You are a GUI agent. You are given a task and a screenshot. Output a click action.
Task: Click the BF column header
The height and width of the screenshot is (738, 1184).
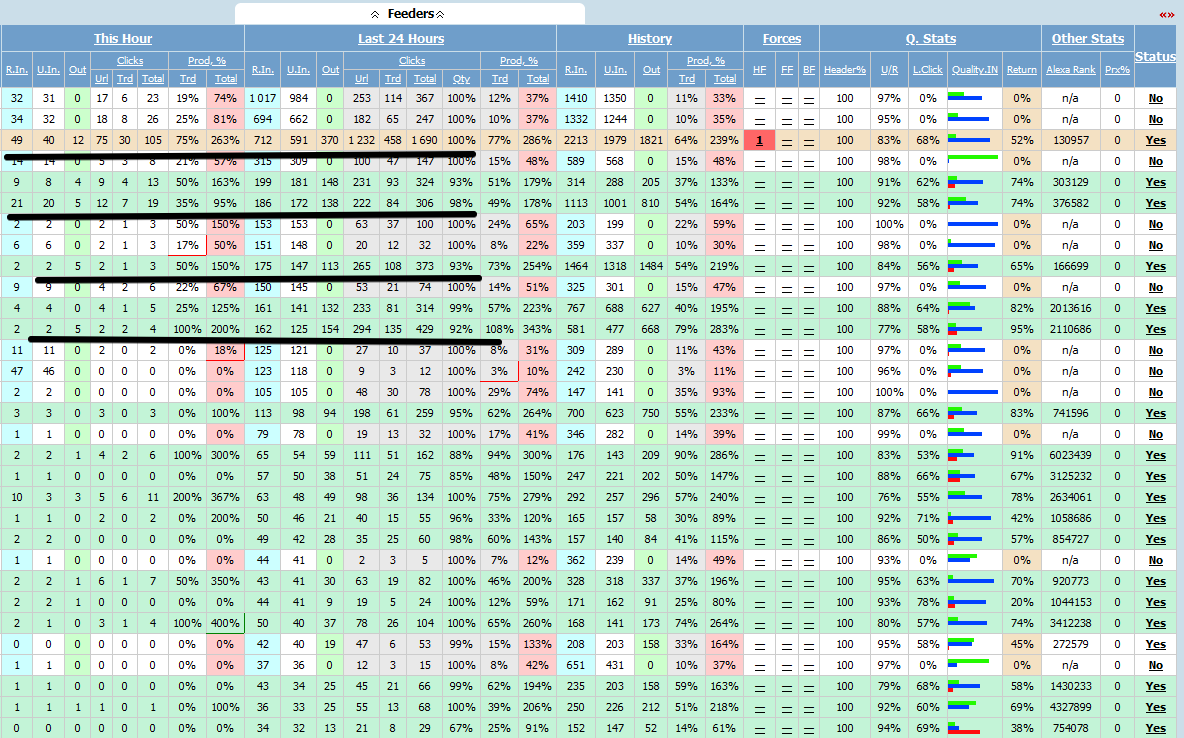coord(809,69)
